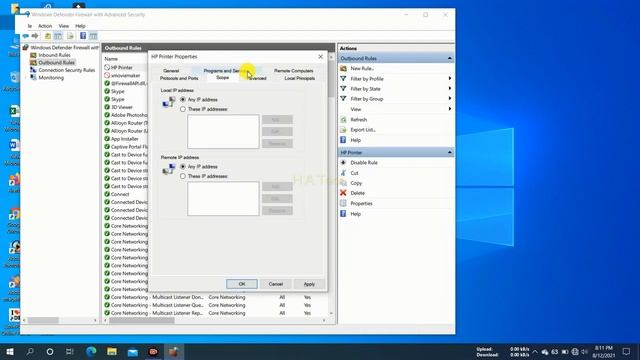Click the Apply button in the dialog
The image size is (640, 360).
(x=309, y=284)
